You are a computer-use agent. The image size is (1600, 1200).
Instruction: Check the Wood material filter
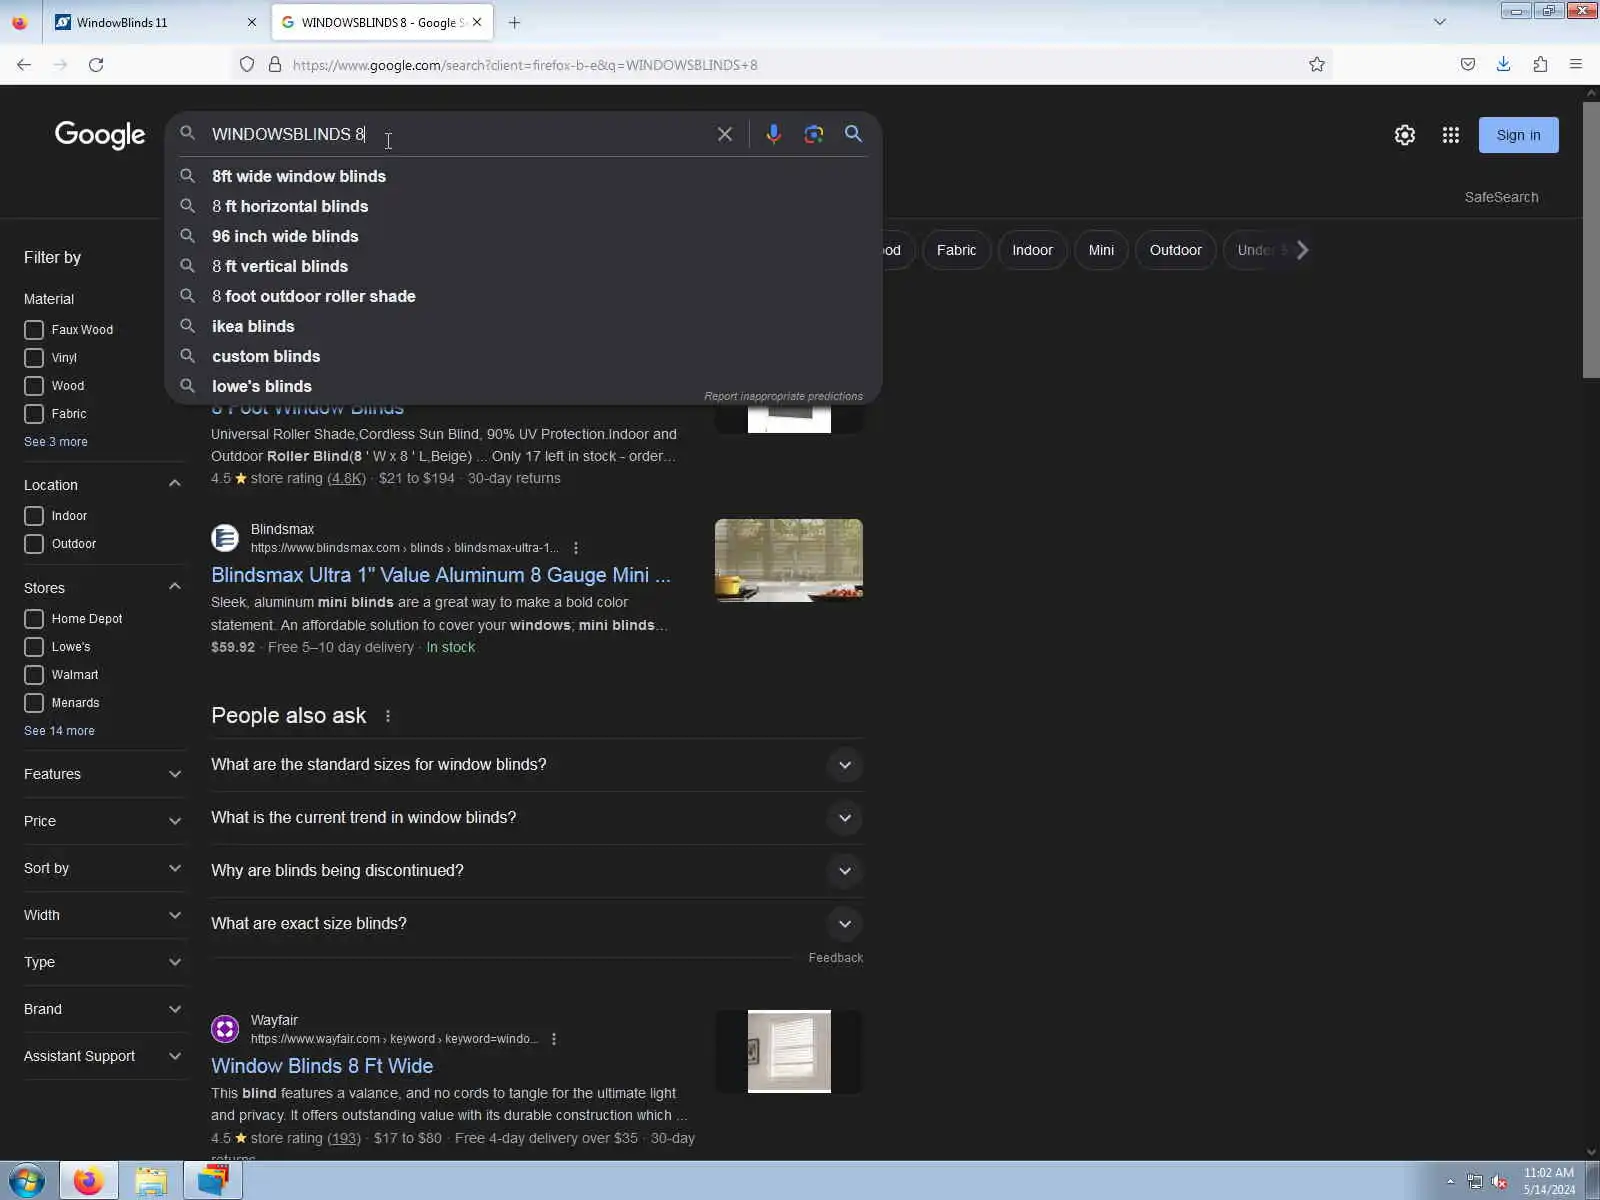pyautogui.click(x=34, y=386)
